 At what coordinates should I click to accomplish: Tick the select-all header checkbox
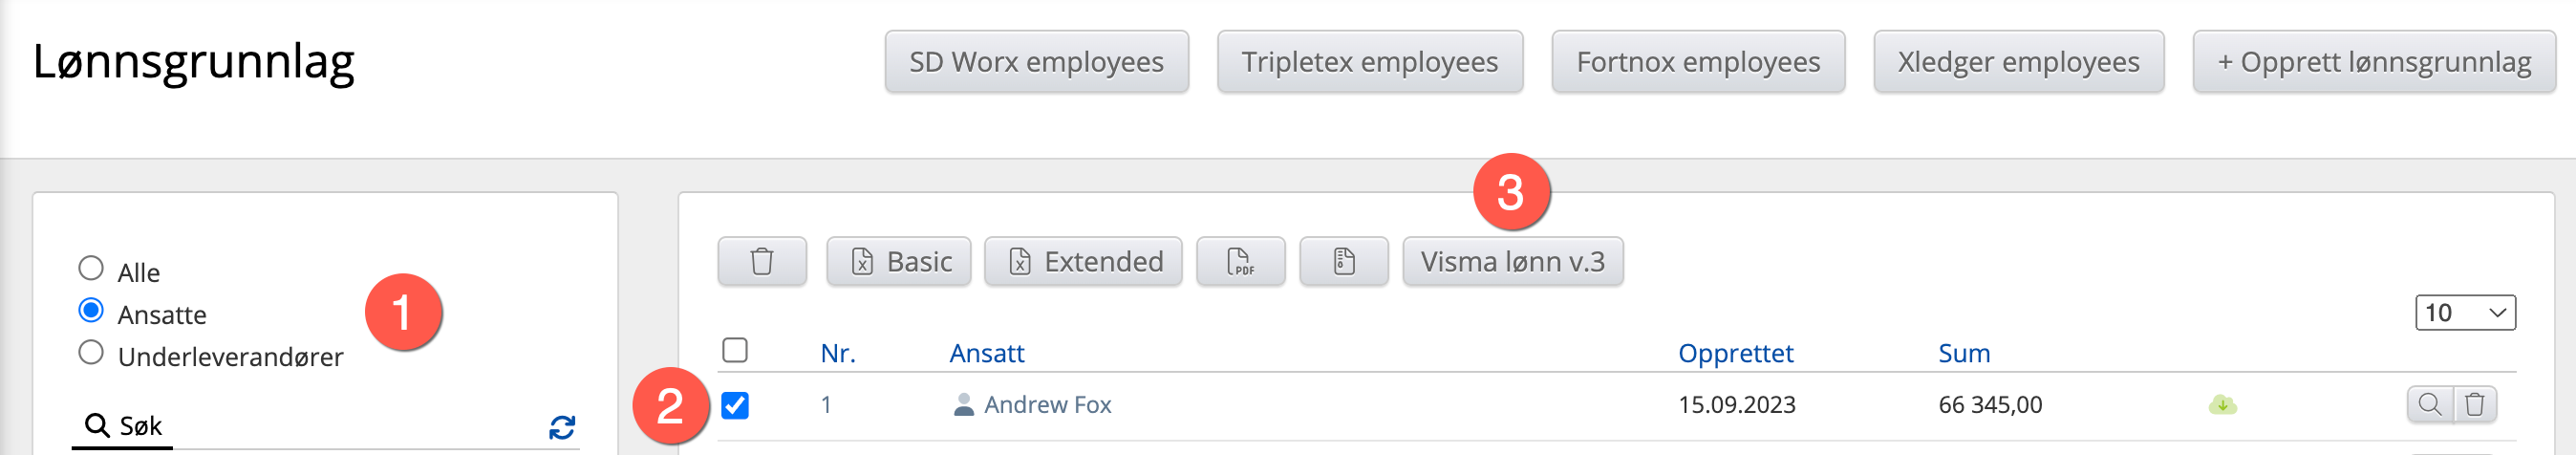735,350
